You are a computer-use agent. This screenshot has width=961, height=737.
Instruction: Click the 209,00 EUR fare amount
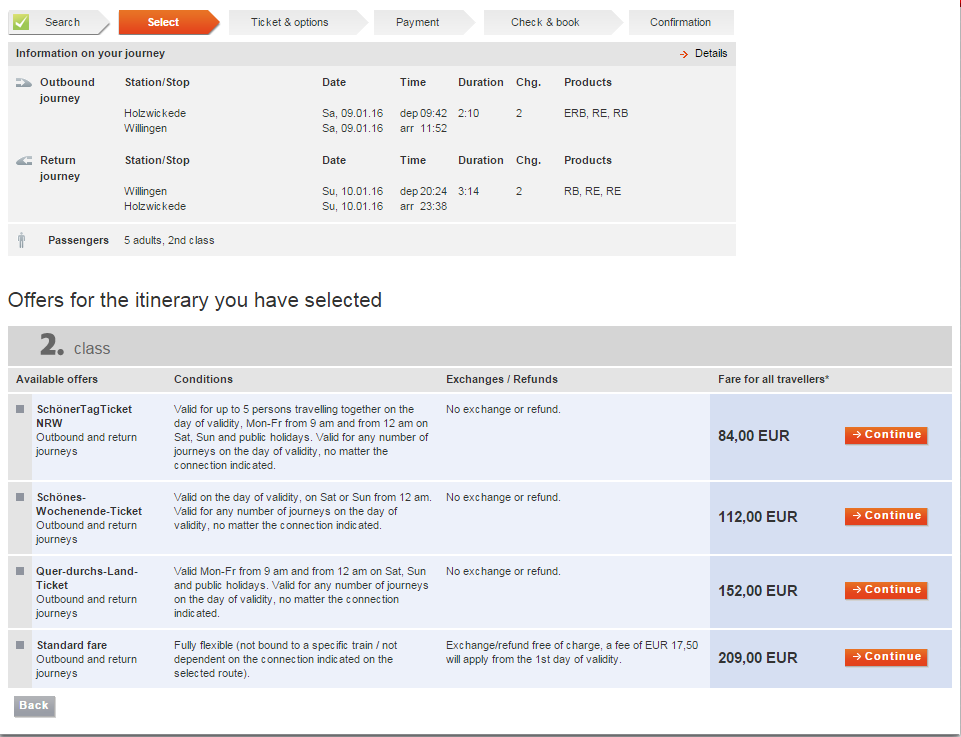click(758, 658)
